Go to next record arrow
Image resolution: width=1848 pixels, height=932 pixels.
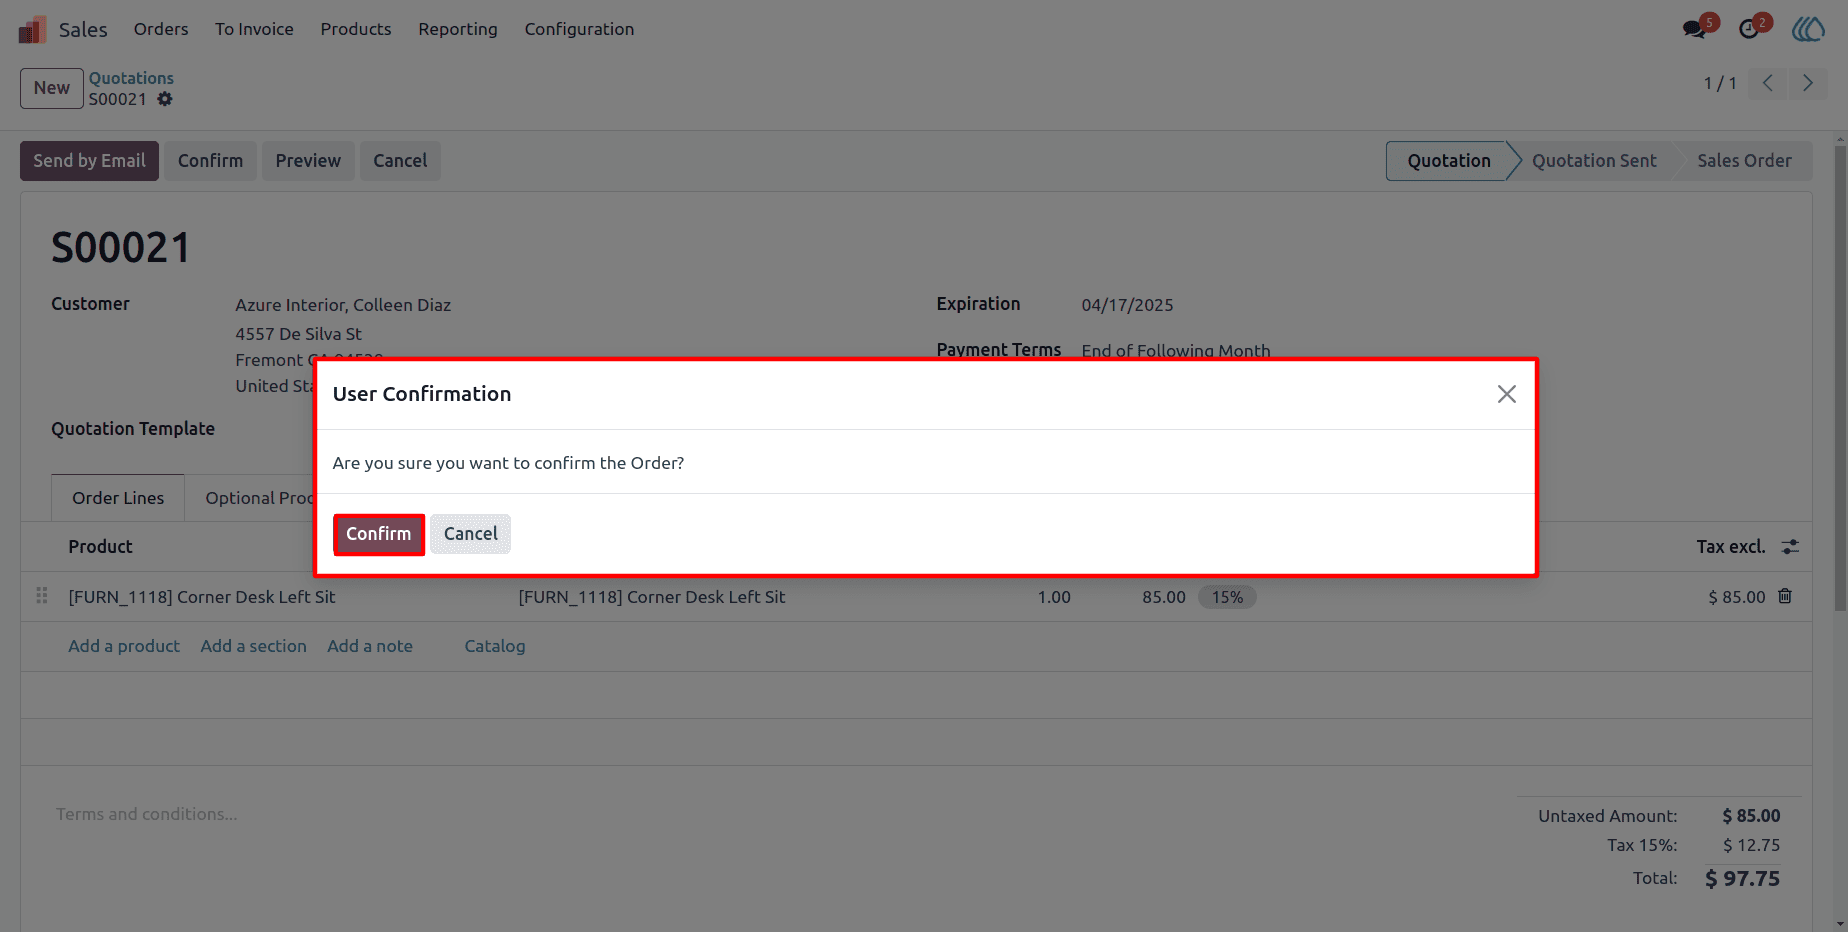[1807, 83]
